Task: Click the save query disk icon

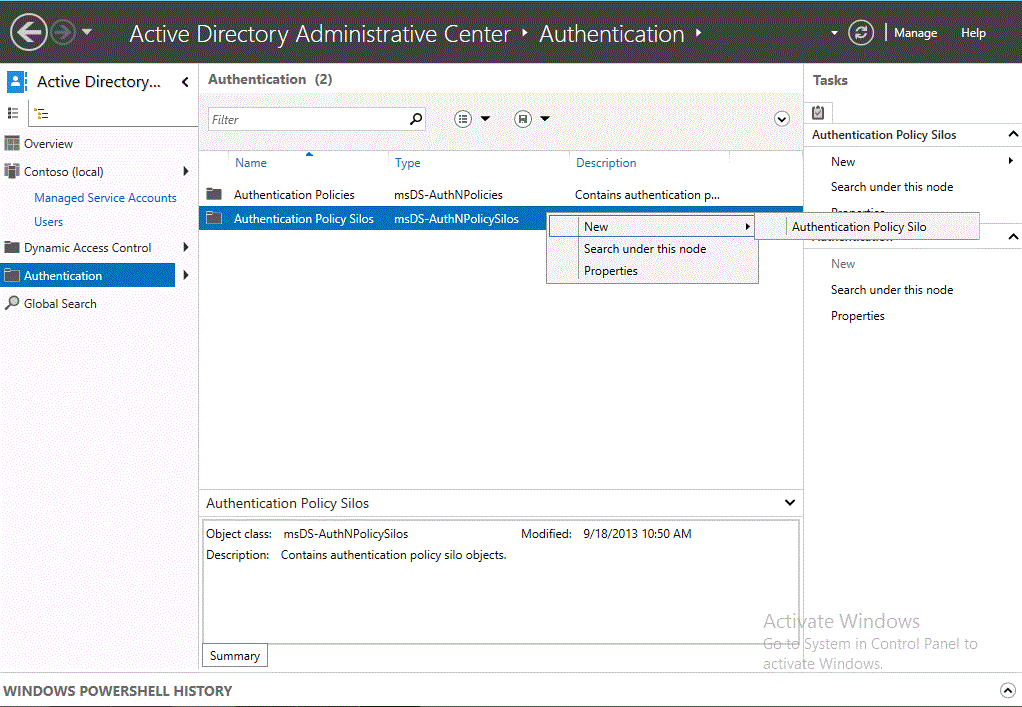Action: [x=523, y=119]
